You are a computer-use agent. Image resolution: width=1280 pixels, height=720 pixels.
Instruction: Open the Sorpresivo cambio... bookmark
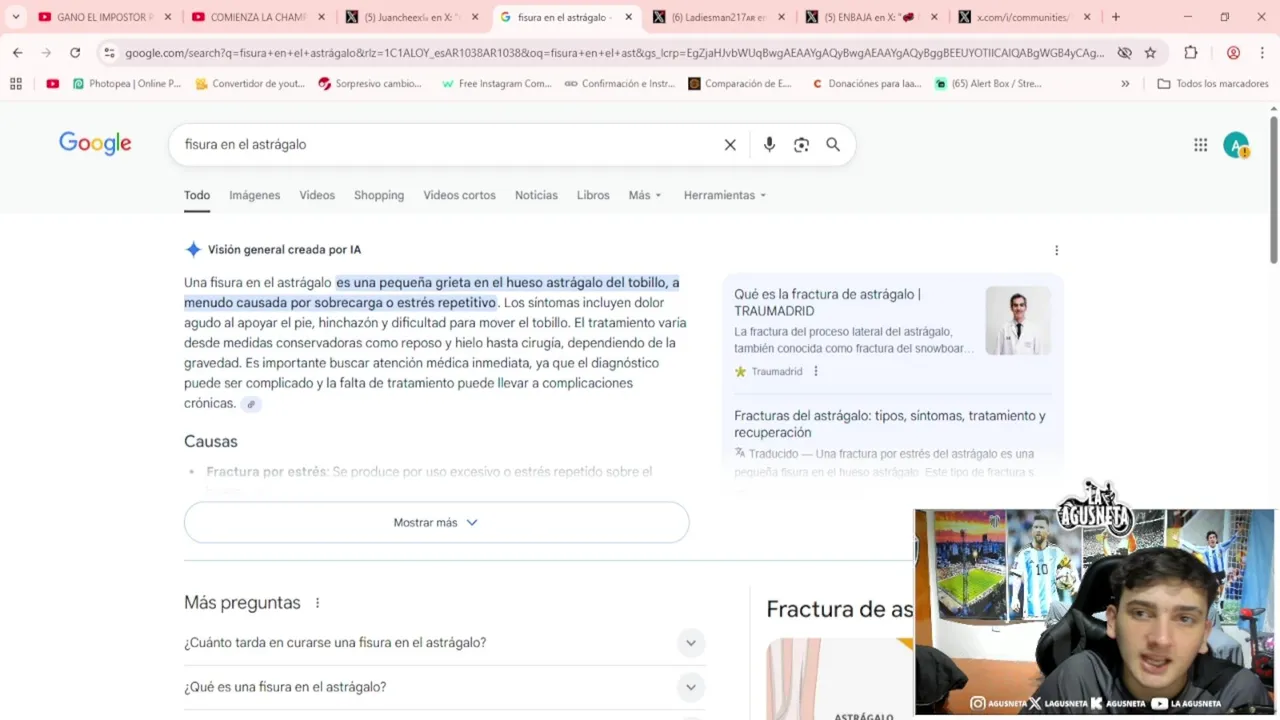click(370, 84)
